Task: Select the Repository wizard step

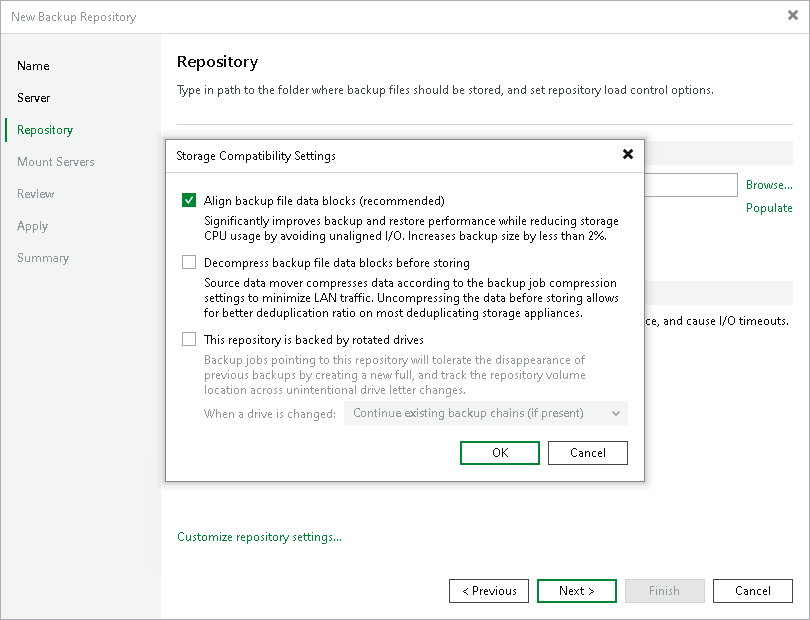Action: [x=45, y=130]
